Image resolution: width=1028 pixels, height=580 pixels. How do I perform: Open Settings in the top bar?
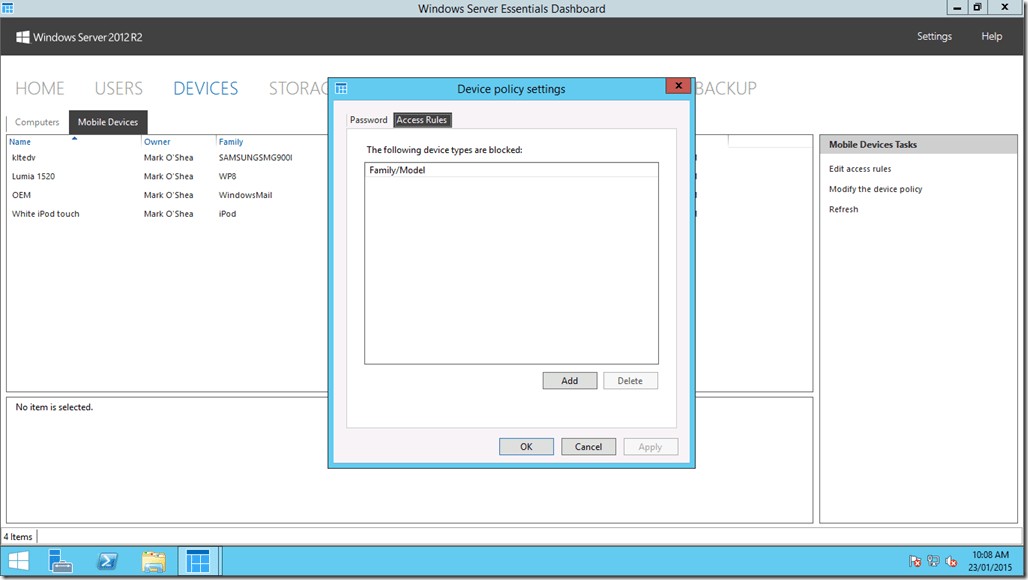point(933,36)
